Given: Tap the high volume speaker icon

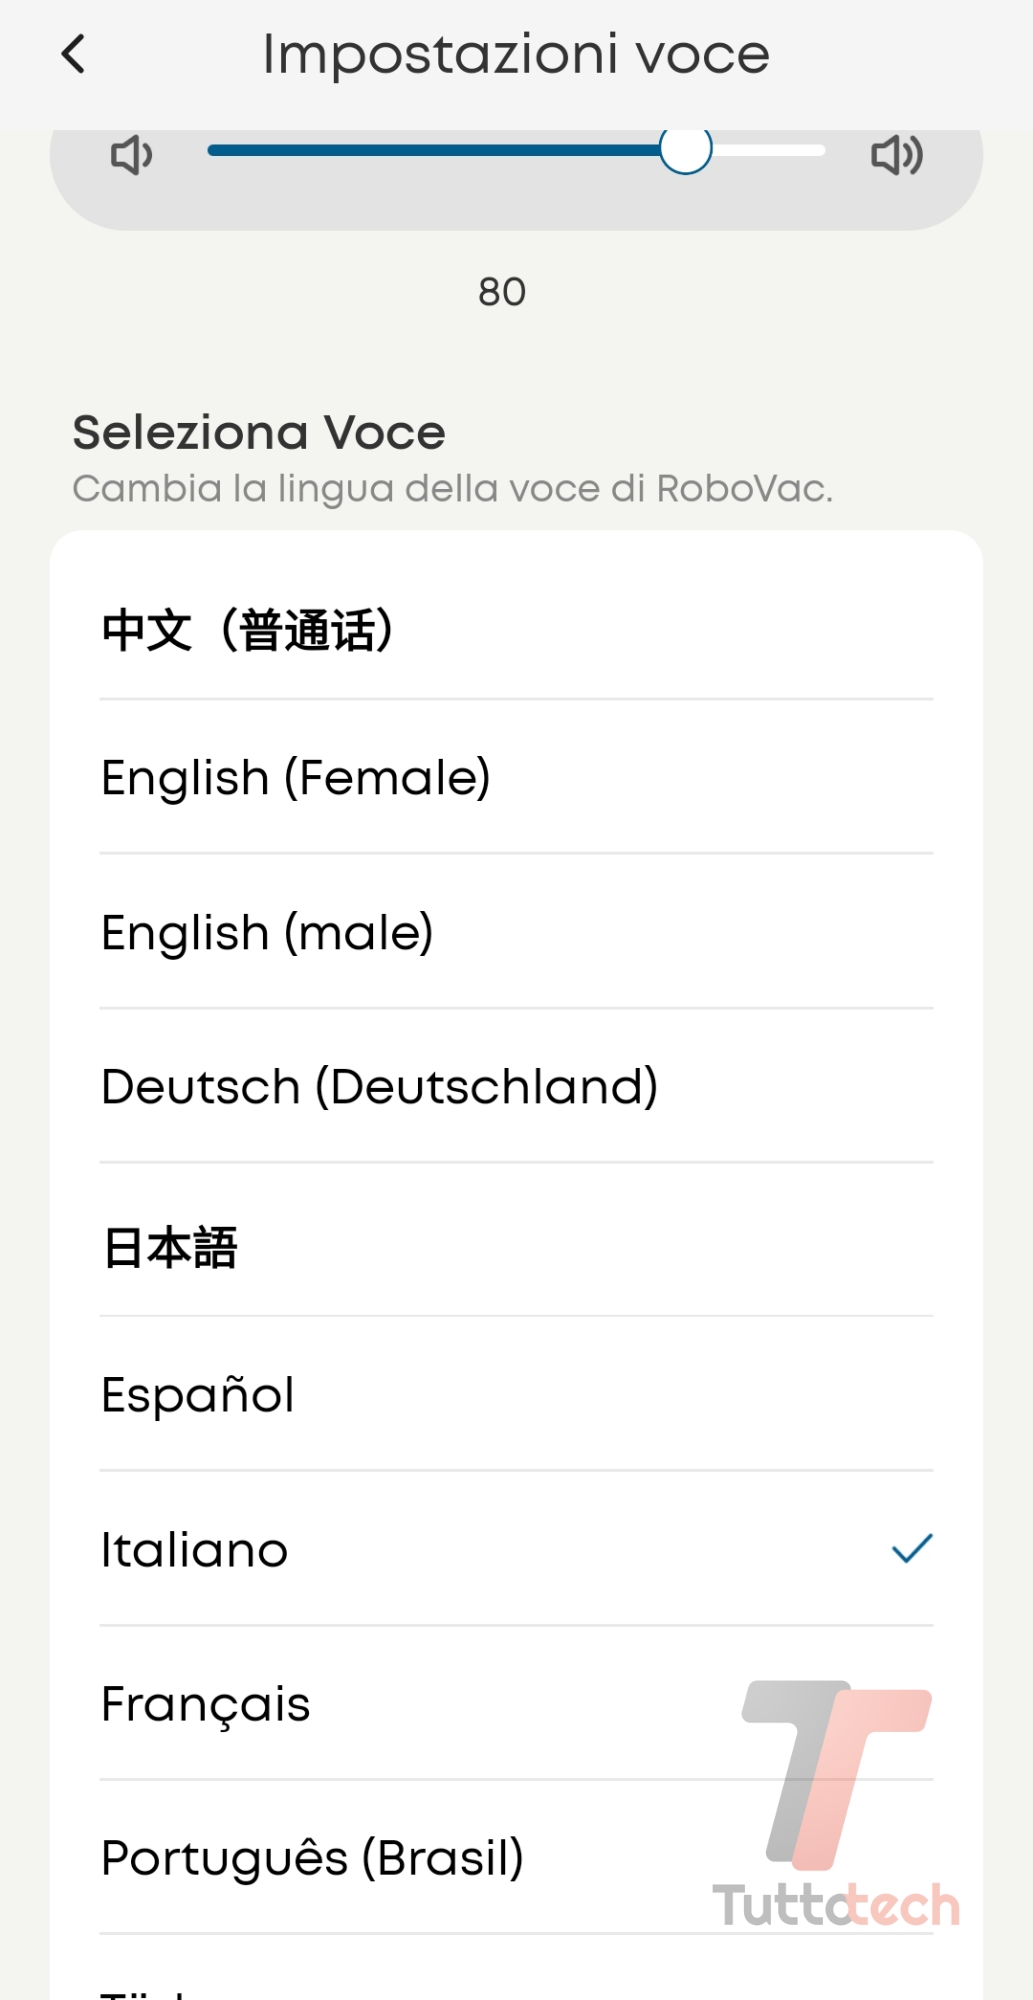Looking at the screenshot, I should pos(897,155).
